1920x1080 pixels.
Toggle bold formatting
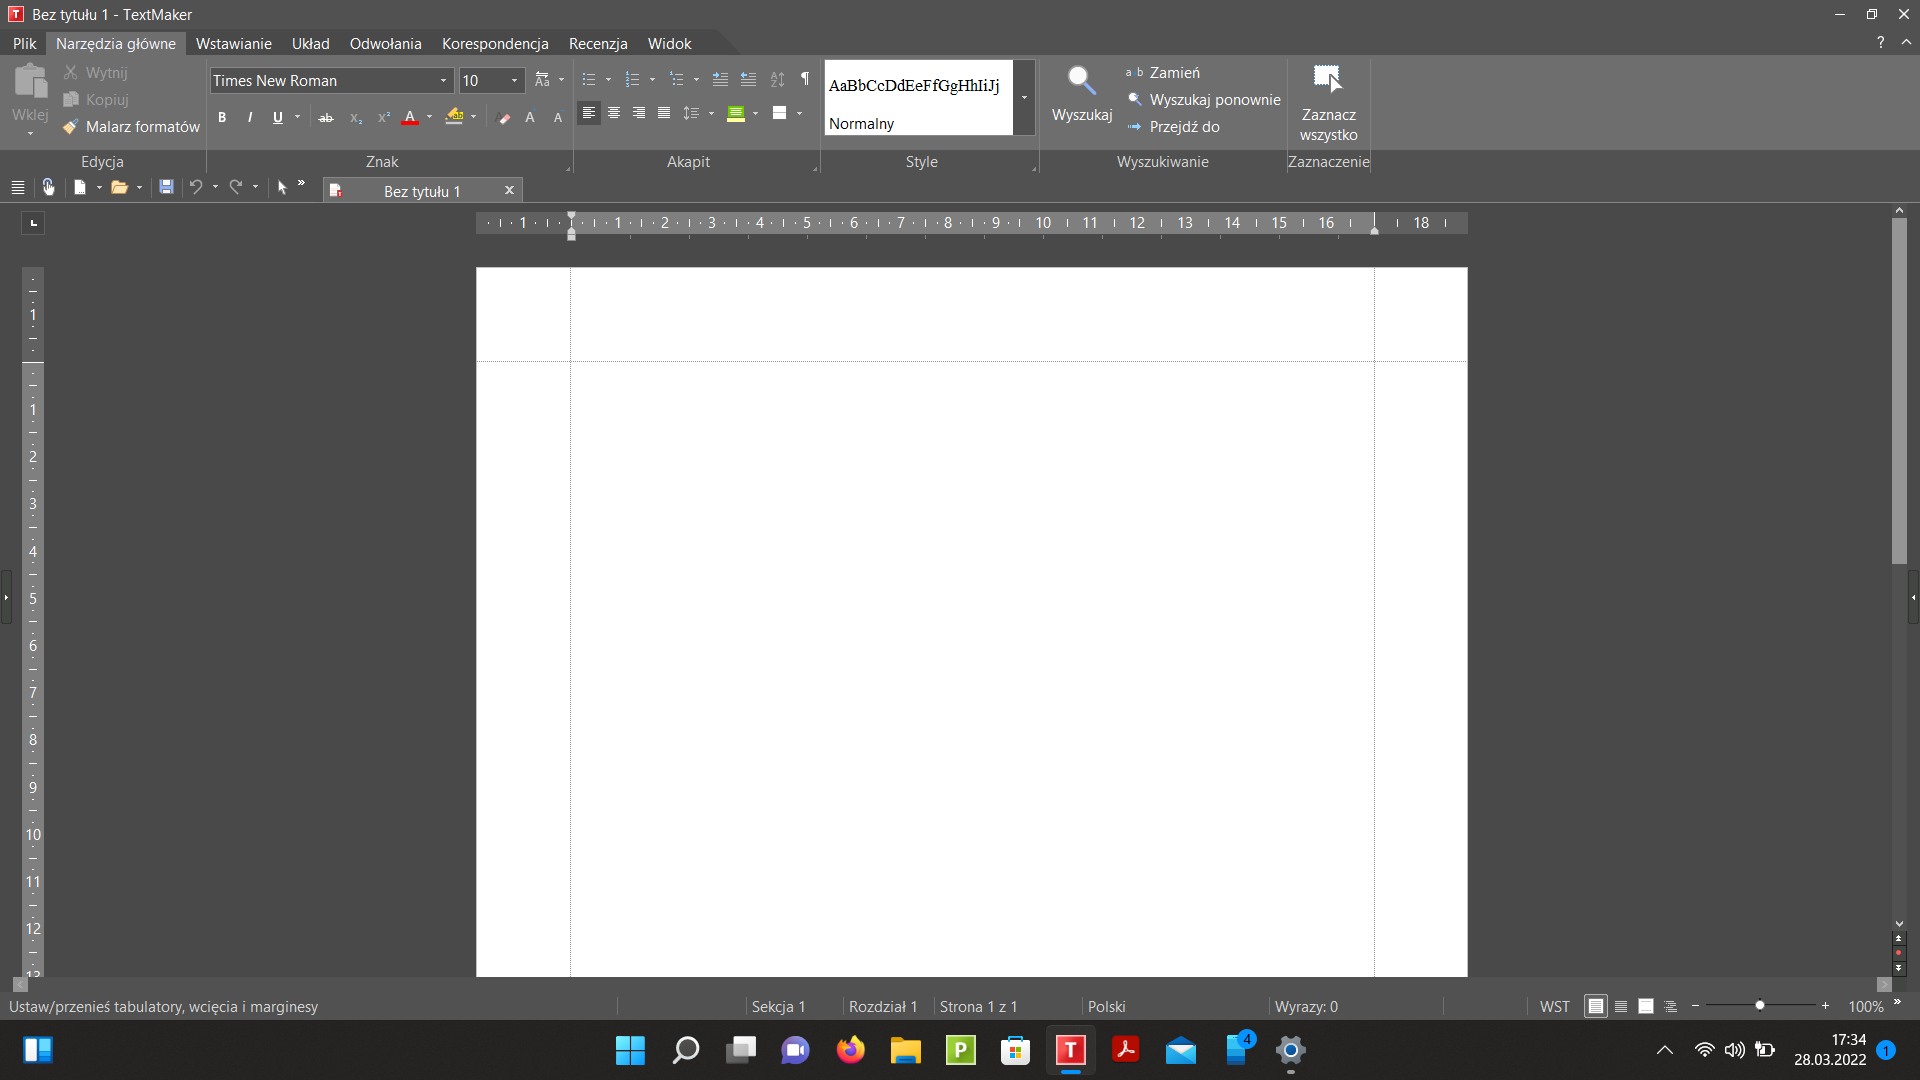[222, 117]
